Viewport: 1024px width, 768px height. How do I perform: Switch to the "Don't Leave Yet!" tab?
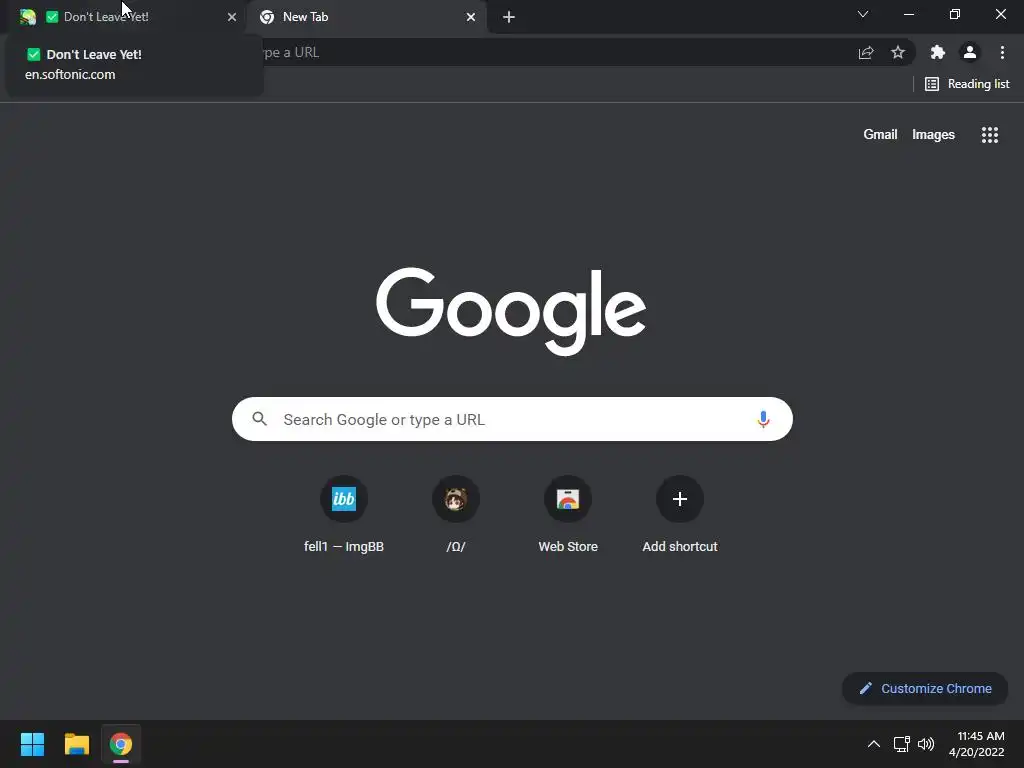[x=124, y=17]
